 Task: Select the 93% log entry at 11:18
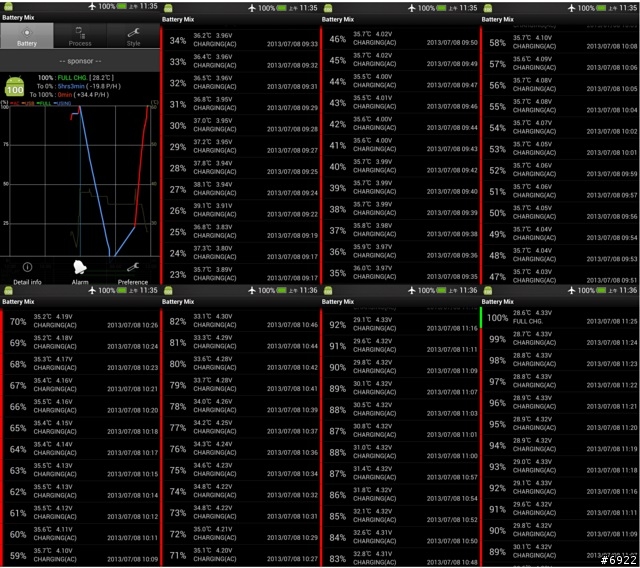560,466
